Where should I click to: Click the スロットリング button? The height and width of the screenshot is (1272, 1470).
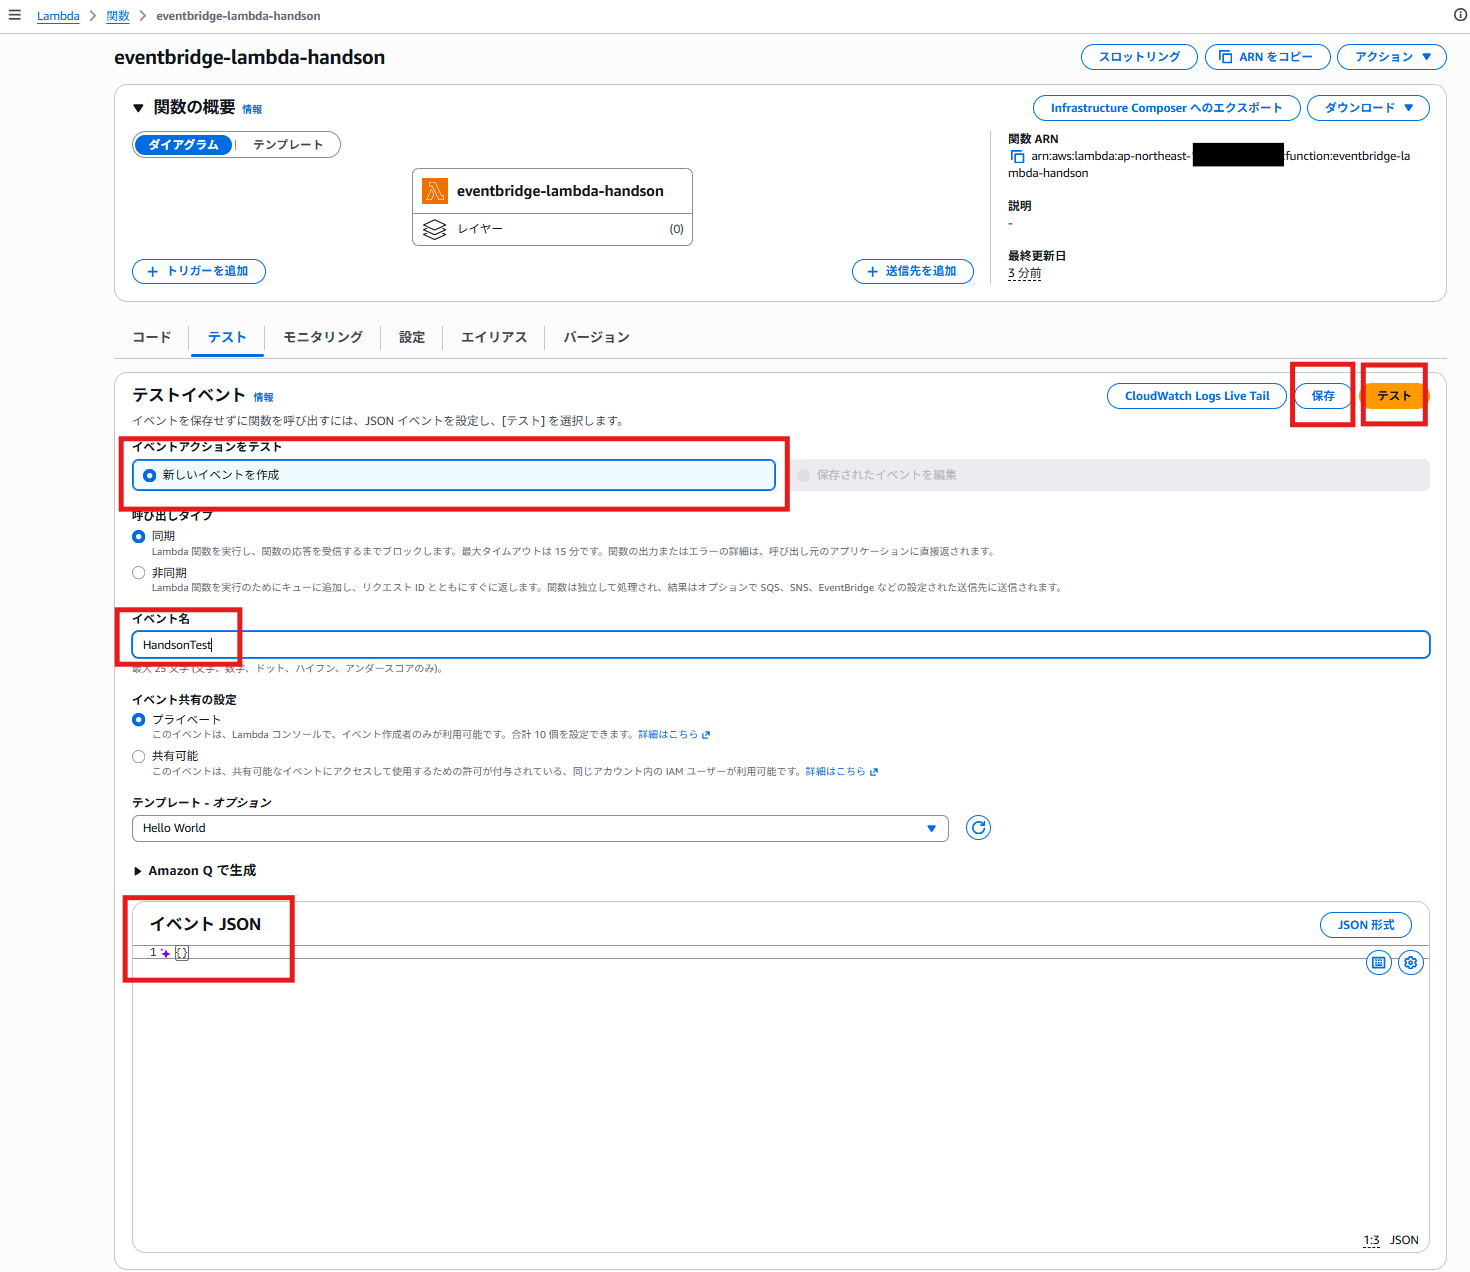tap(1139, 57)
